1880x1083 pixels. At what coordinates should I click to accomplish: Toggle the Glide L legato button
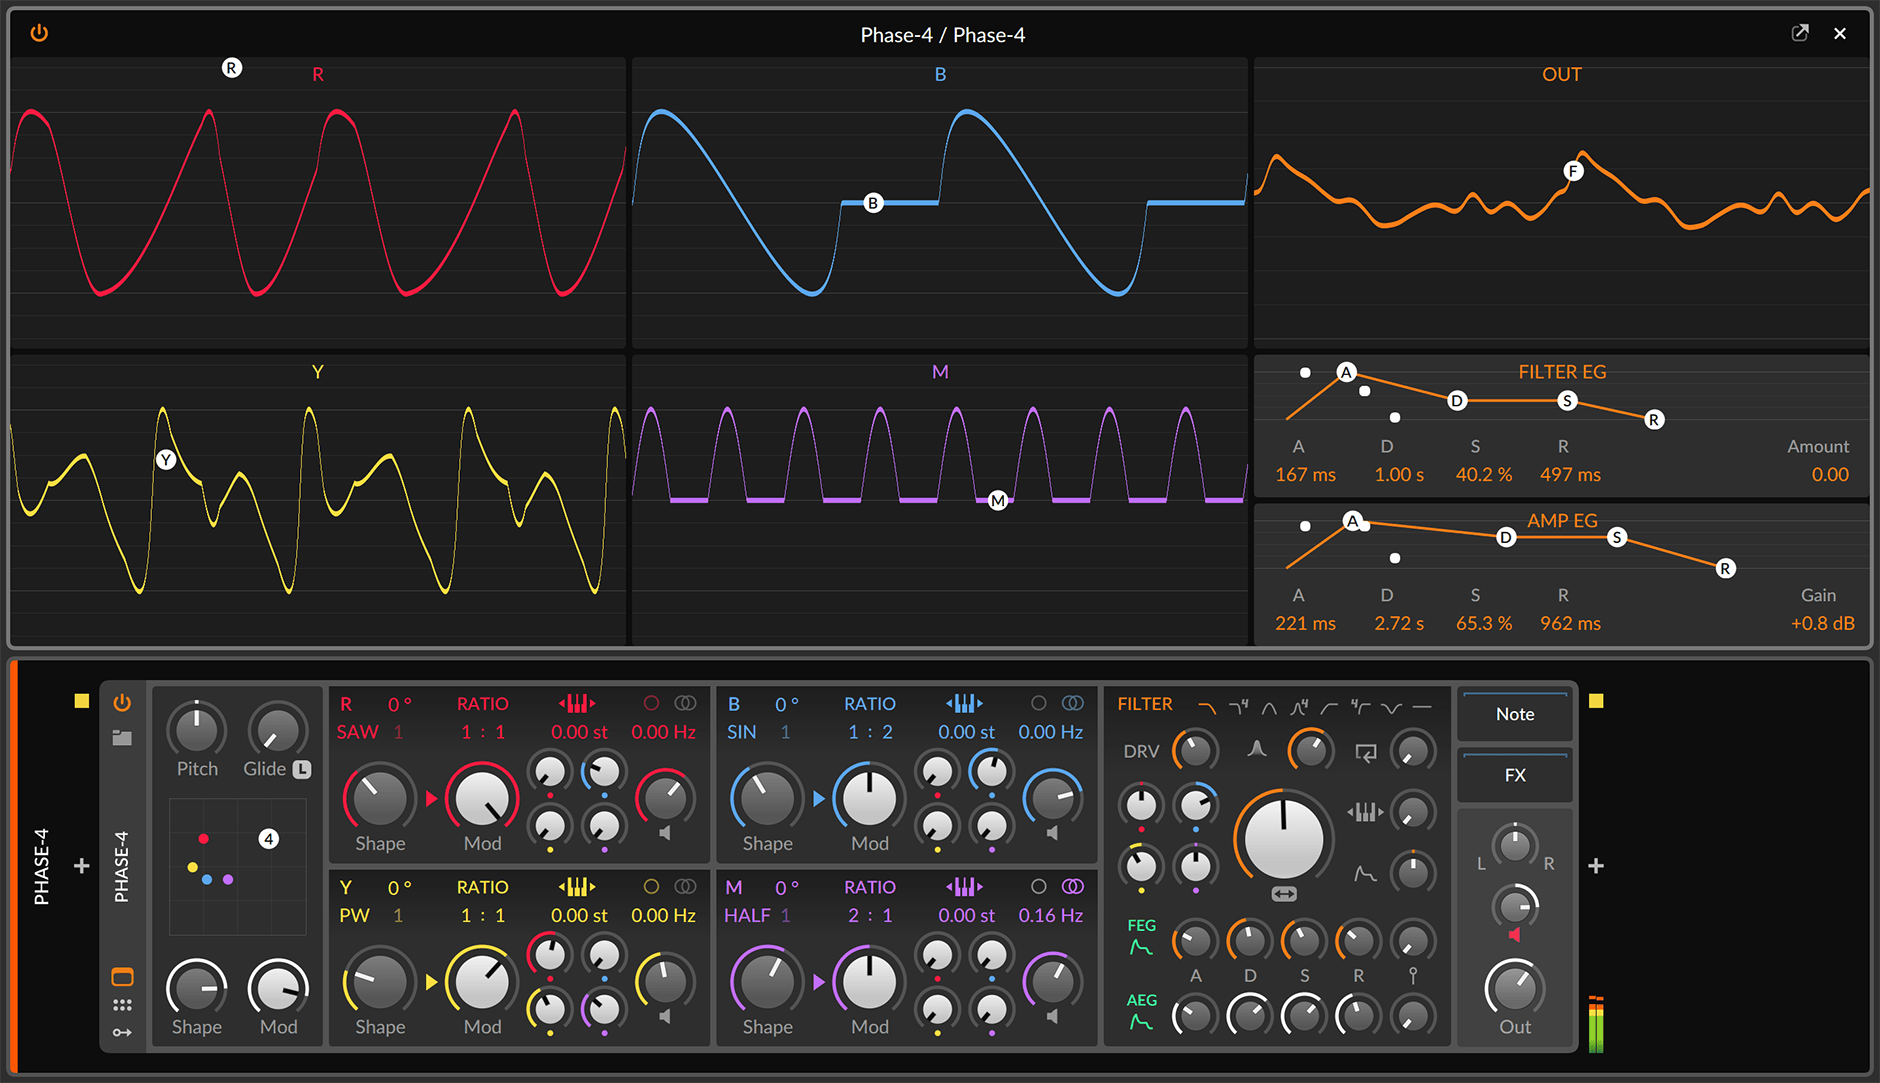point(302,769)
